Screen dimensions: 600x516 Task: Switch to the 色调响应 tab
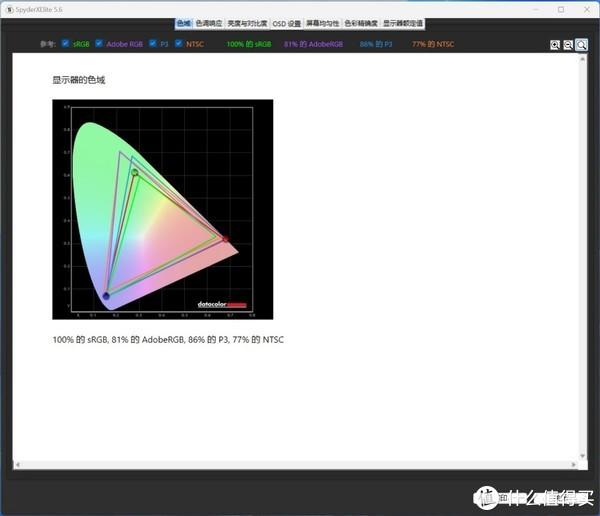pos(209,23)
